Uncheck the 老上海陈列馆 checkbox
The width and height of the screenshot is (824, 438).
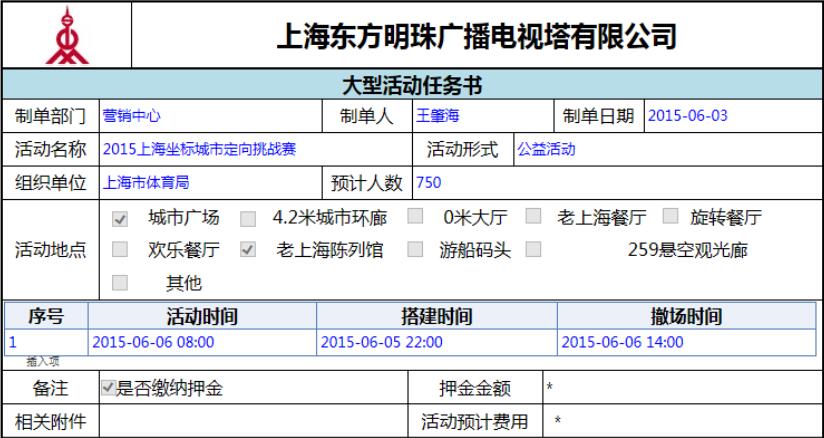pos(248,249)
